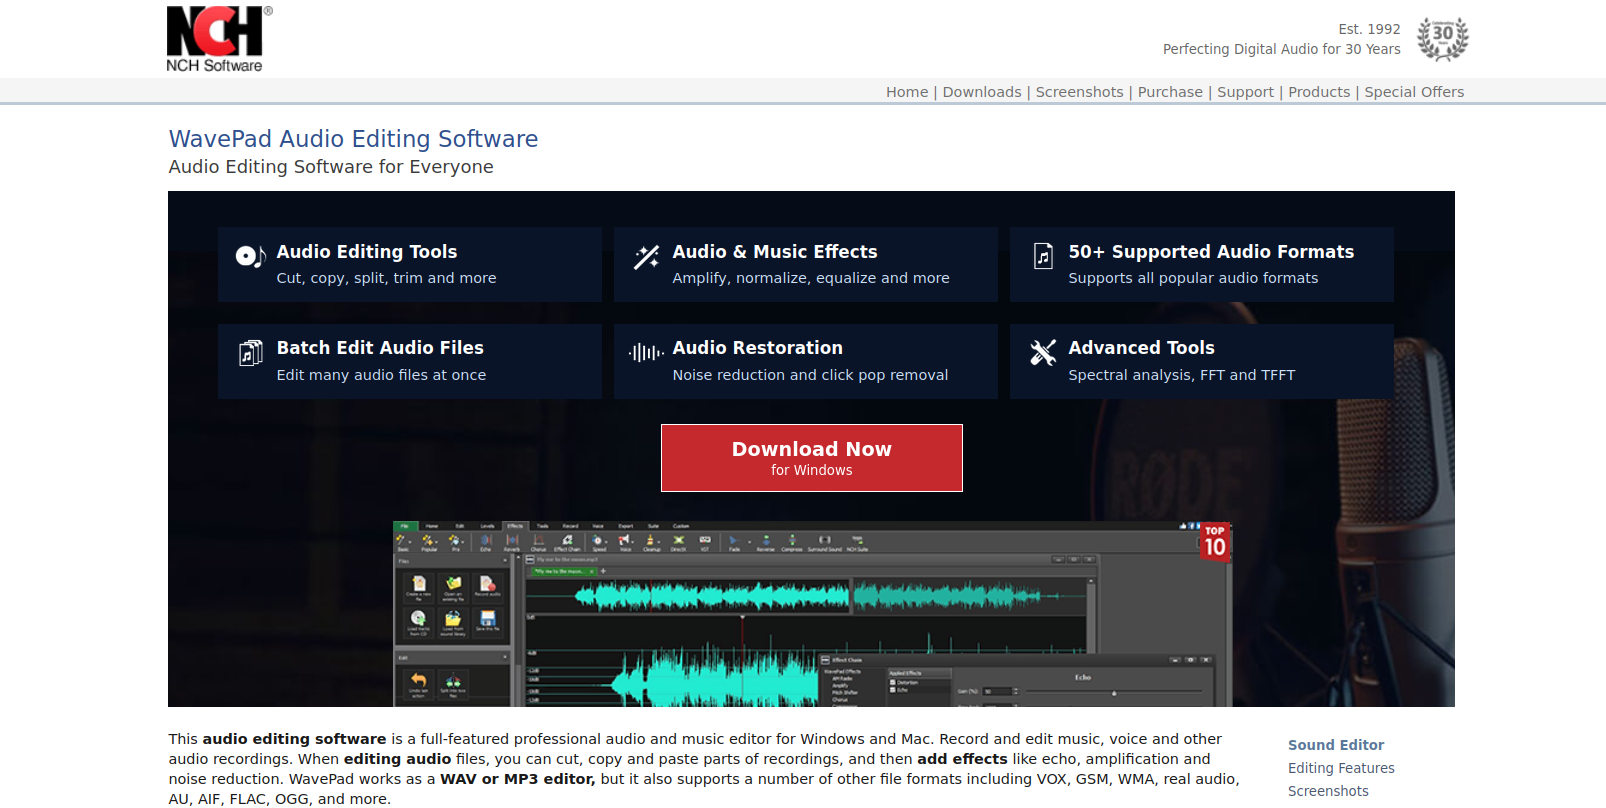Image resolution: width=1606 pixels, height=808 pixels.
Task: Select the Reverb effect icon
Action: 512,541
